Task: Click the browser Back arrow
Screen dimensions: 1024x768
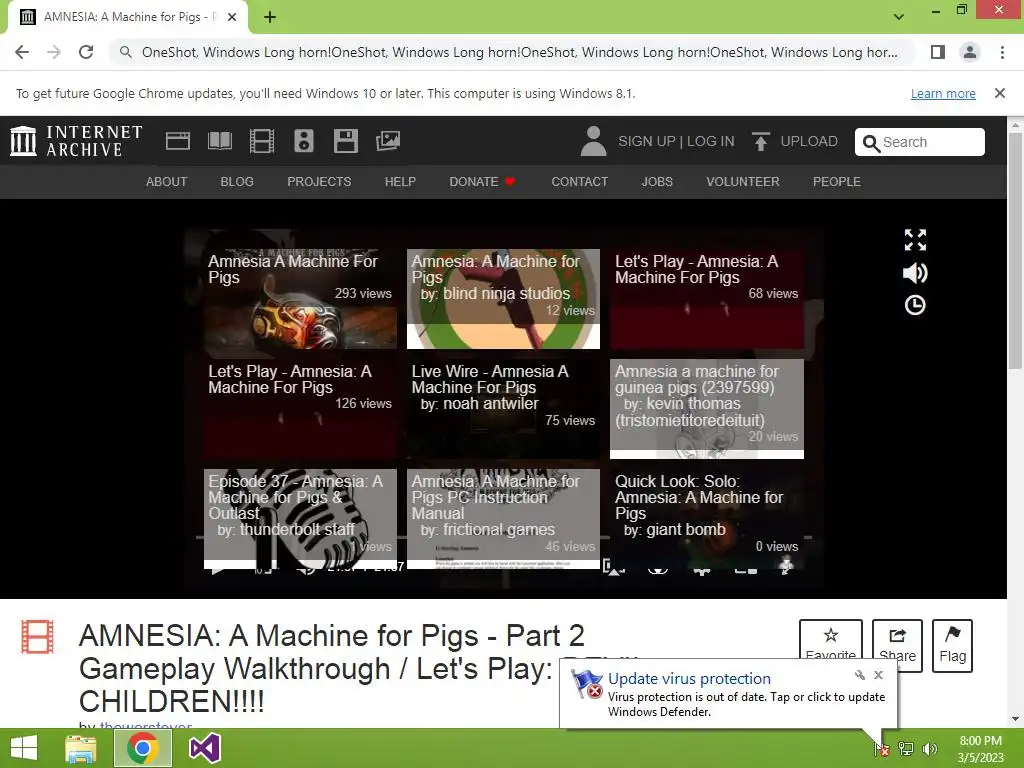Action: [x=22, y=52]
